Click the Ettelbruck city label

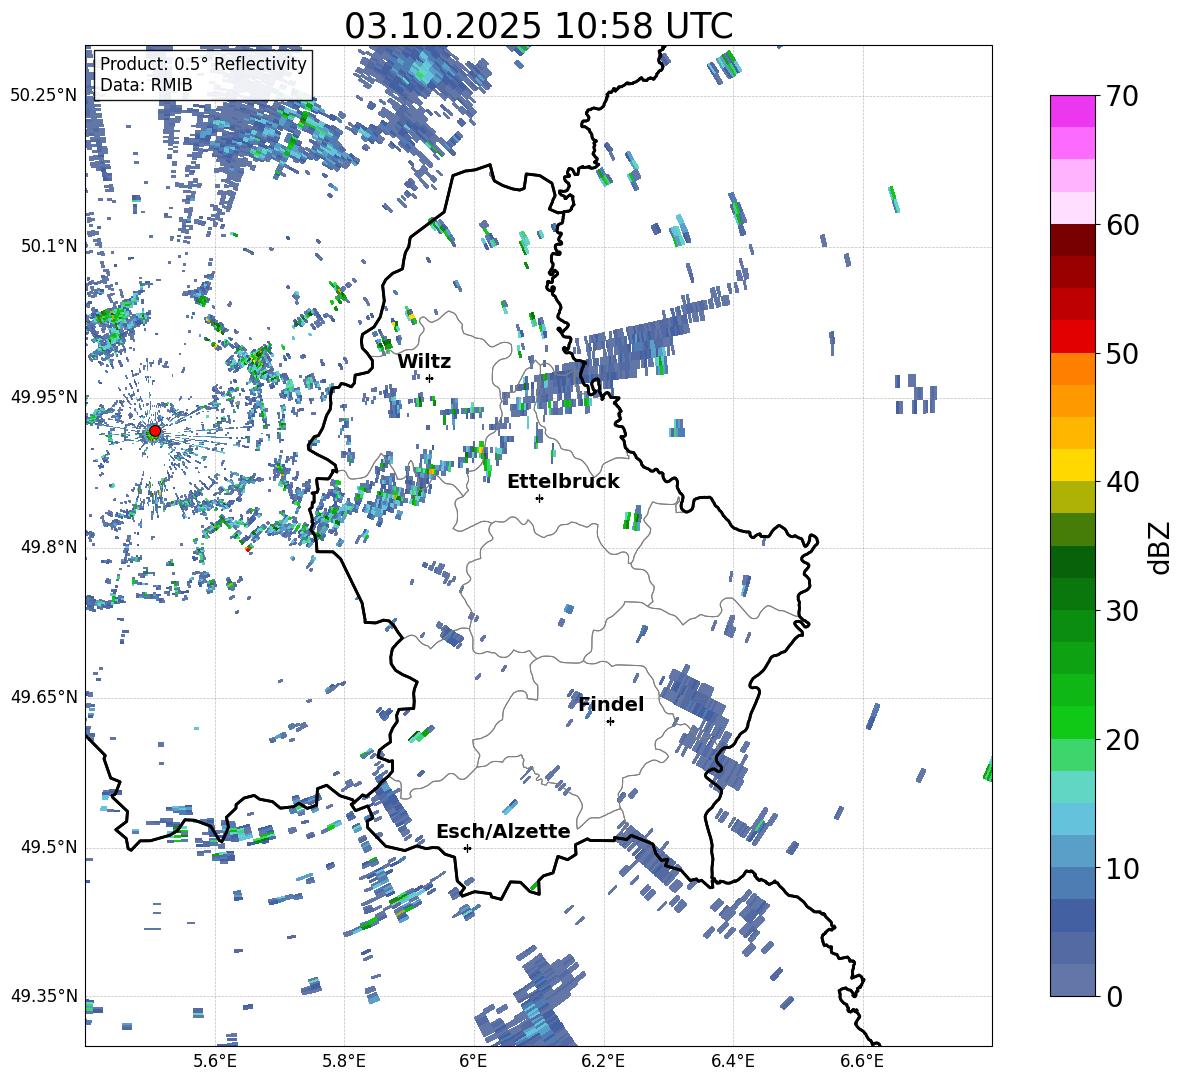[563, 482]
